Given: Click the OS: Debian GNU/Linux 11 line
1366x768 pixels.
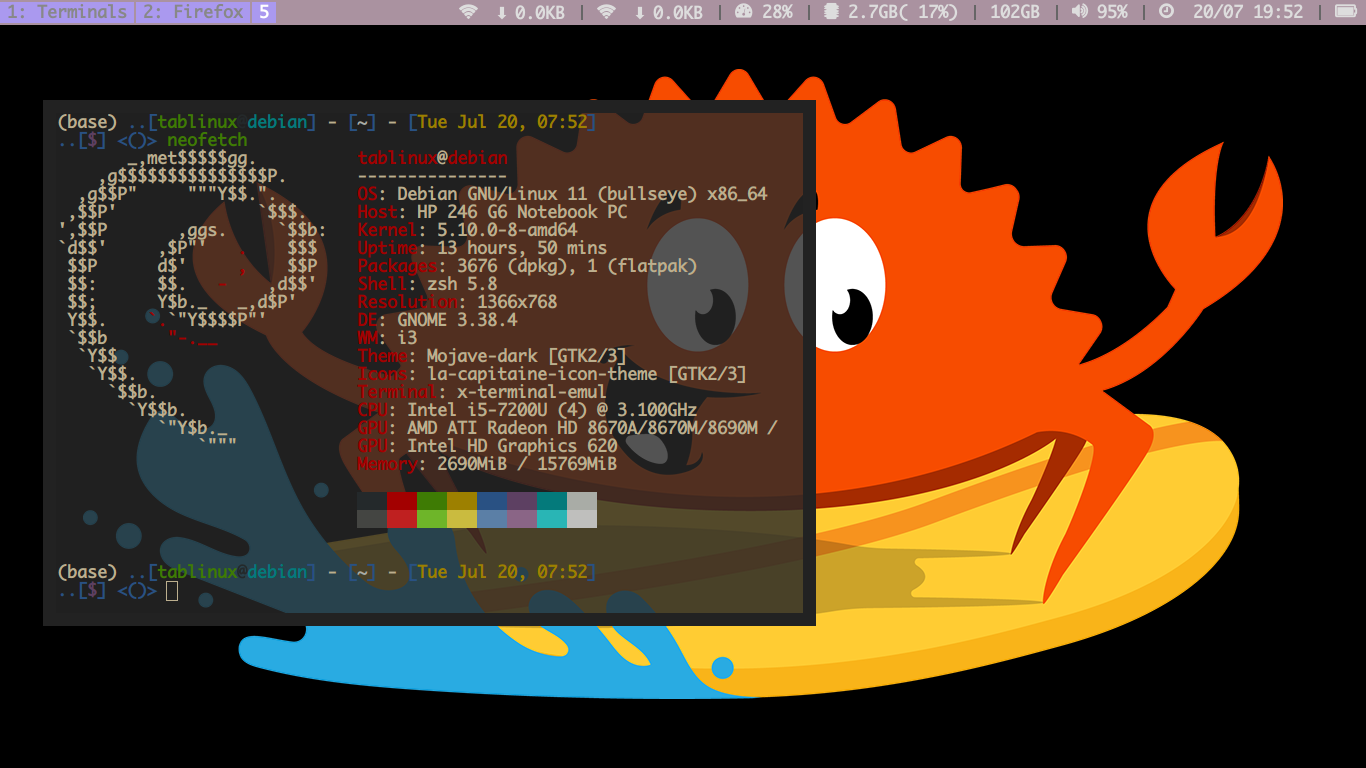Looking at the screenshot, I should 562,194.
